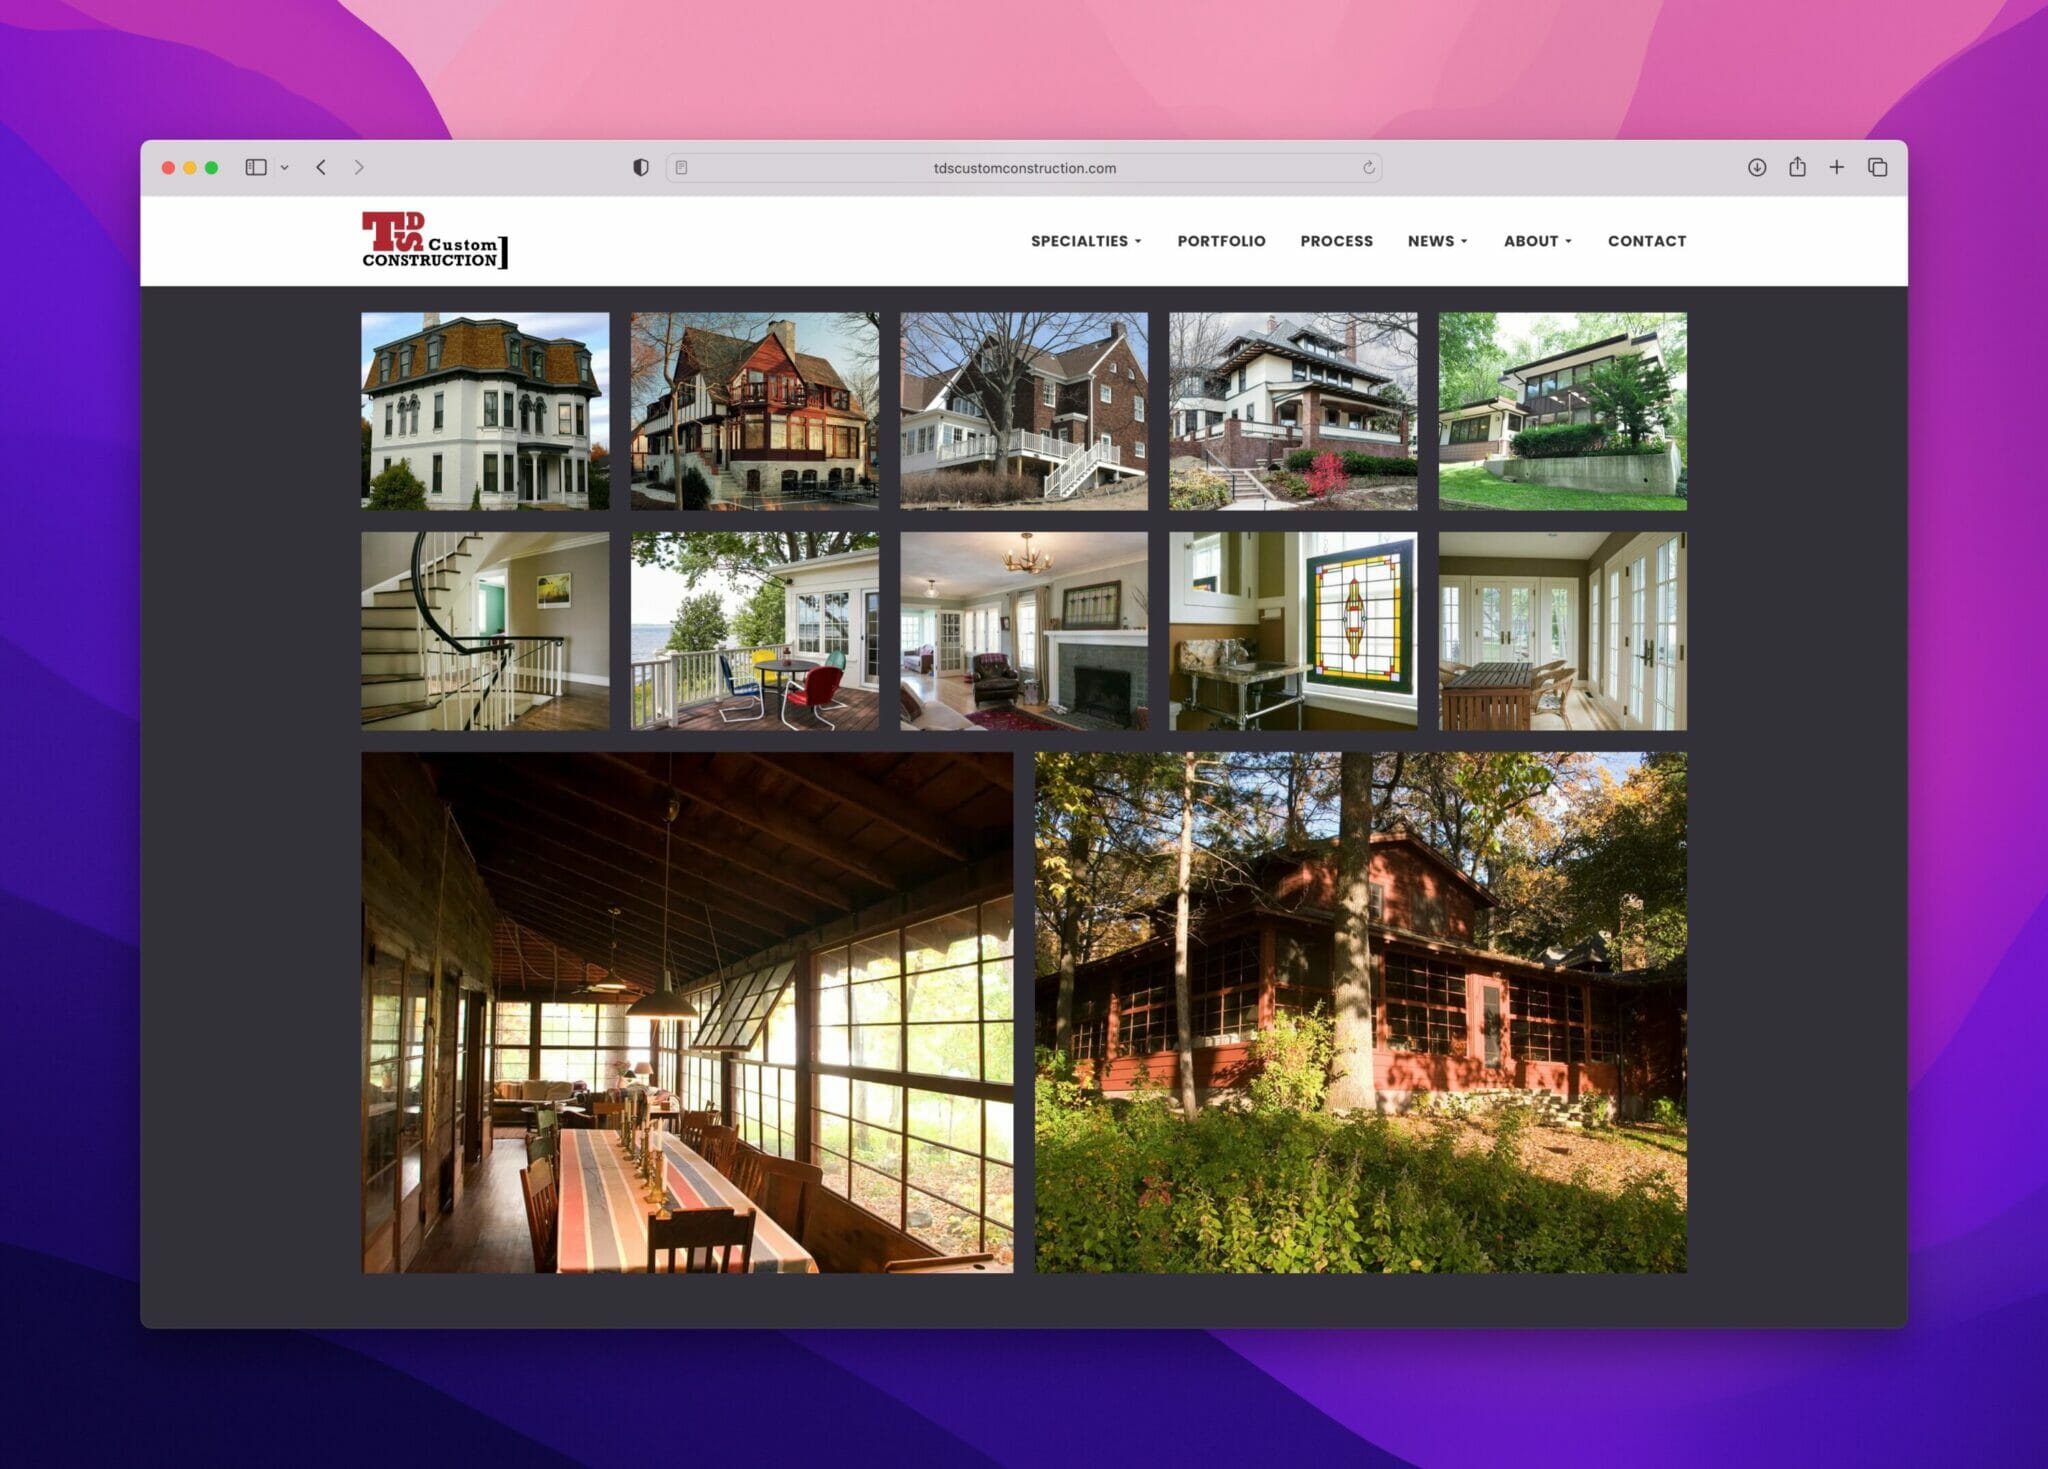Open the white mansard-roof house photo

point(485,411)
